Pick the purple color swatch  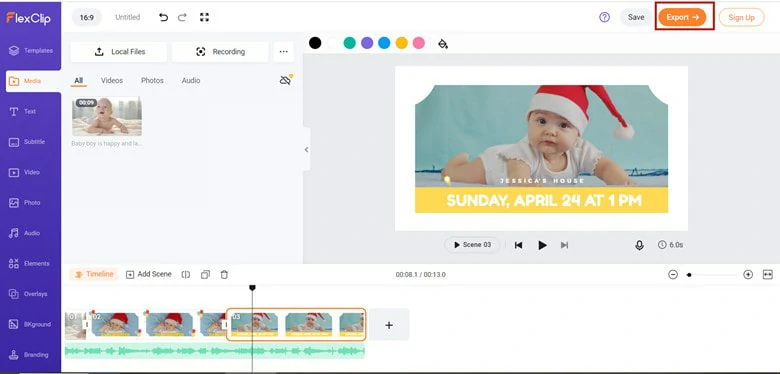(x=367, y=43)
